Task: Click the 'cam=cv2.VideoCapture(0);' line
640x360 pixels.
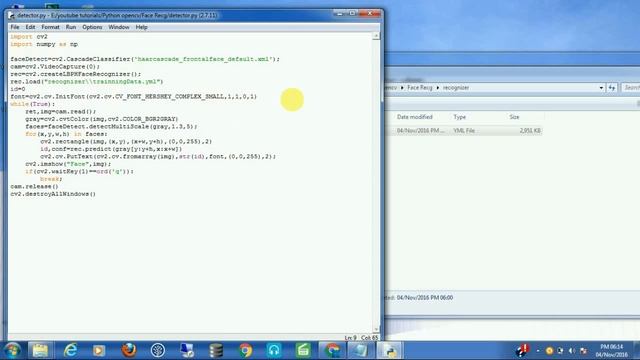Action: point(55,67)
